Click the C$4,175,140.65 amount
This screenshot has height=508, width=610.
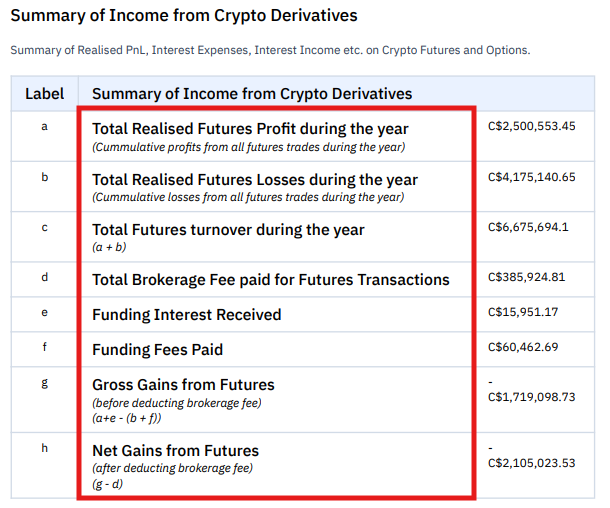tap(532, 177)
